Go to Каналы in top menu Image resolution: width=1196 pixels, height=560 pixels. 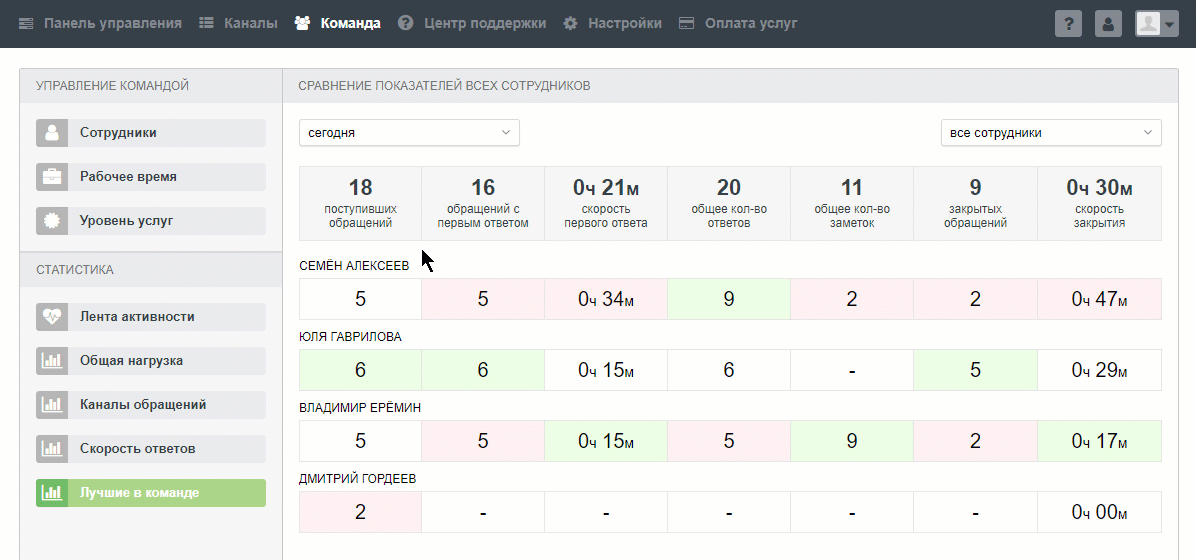pos(238,23)
